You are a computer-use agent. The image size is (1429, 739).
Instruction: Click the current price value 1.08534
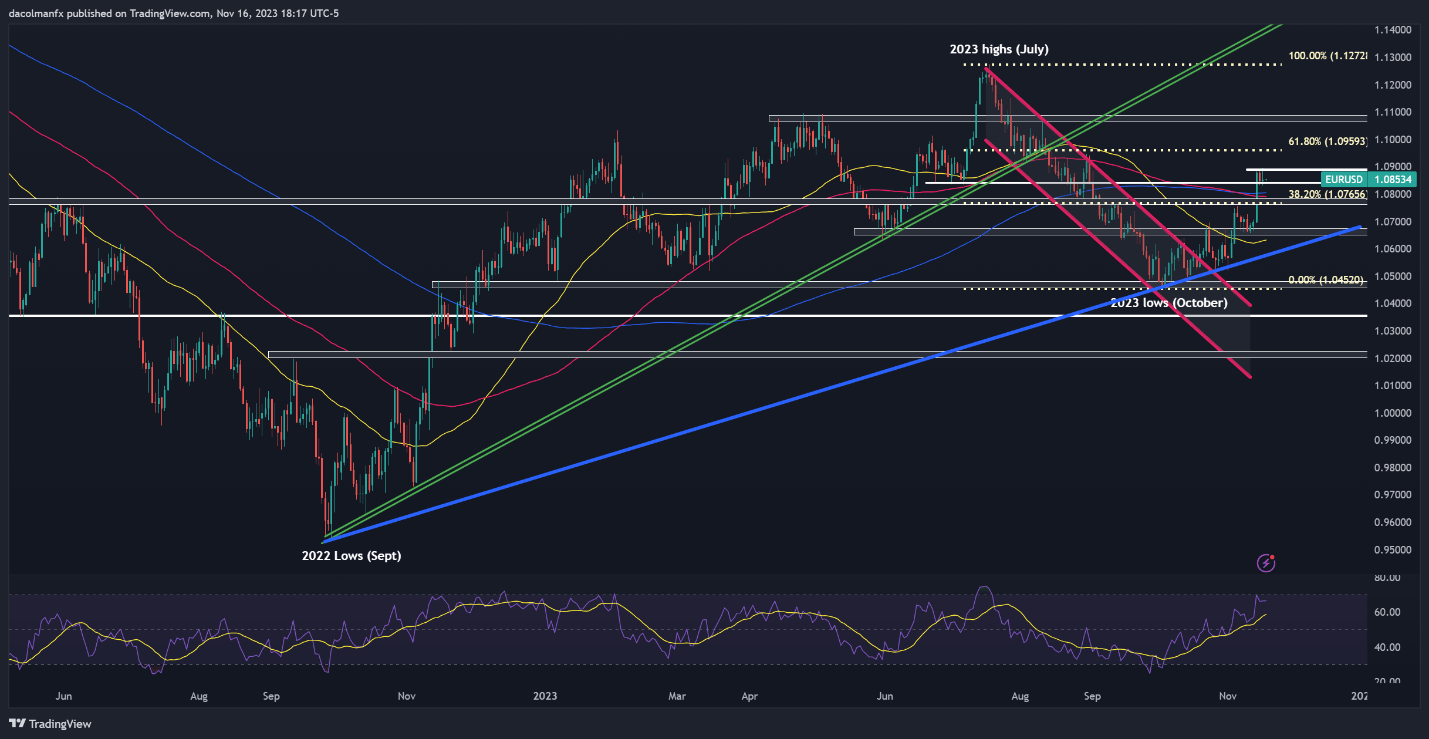[x=1393, y=179]
